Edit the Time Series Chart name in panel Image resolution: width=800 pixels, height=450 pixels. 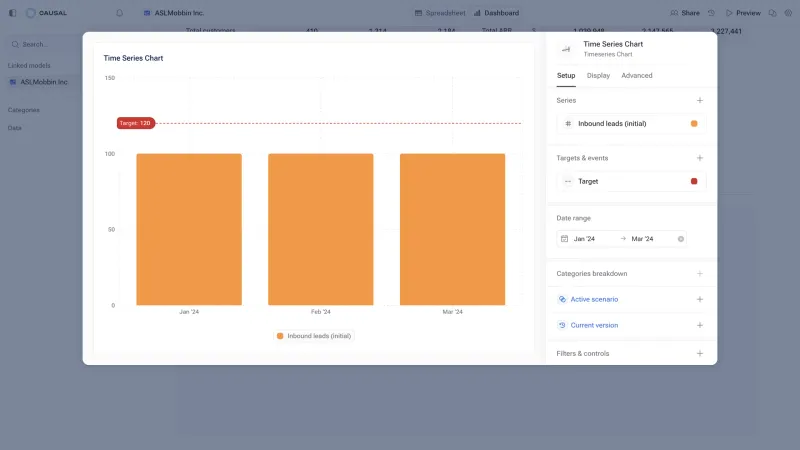coord(613,44)
